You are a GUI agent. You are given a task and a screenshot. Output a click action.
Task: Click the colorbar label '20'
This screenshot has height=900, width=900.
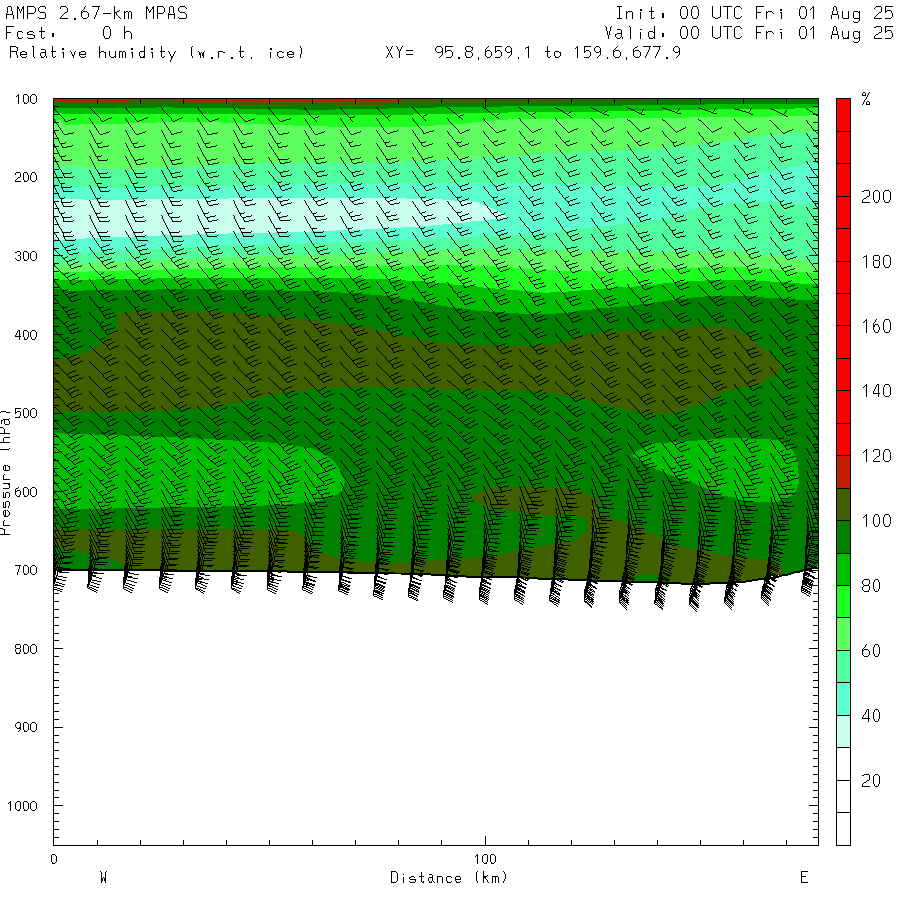coord(871,780)
